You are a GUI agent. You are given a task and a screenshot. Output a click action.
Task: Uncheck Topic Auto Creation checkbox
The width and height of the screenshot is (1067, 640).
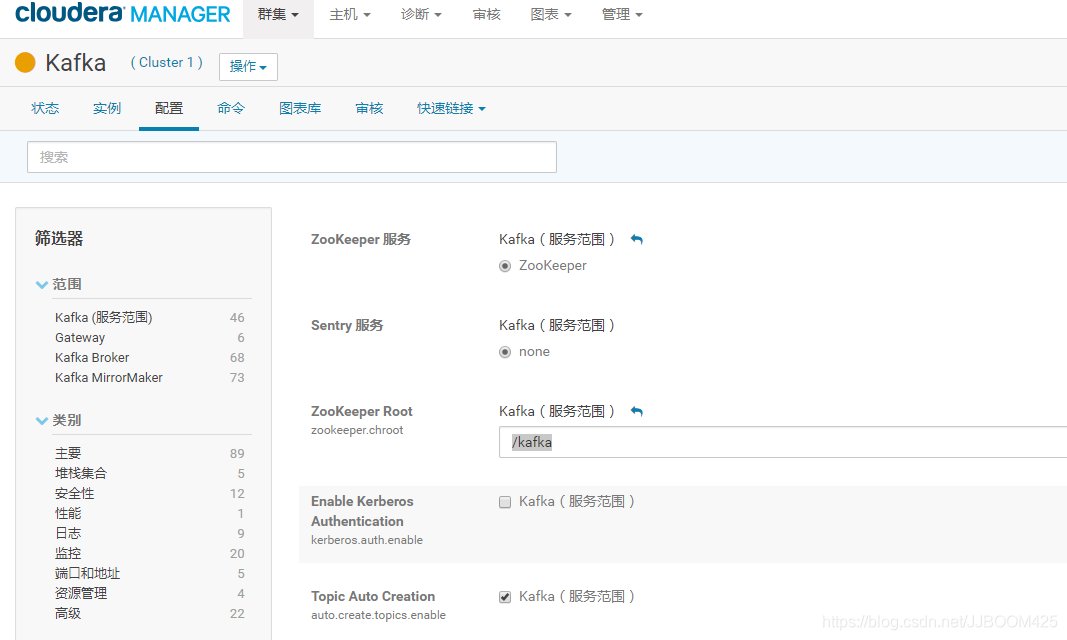click(x=505, y=597)
